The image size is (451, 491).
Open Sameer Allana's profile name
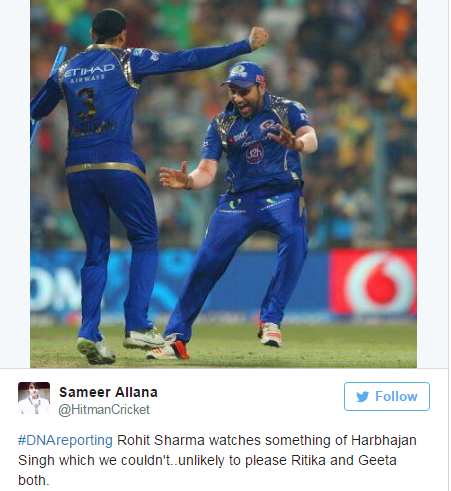[108, 392]
